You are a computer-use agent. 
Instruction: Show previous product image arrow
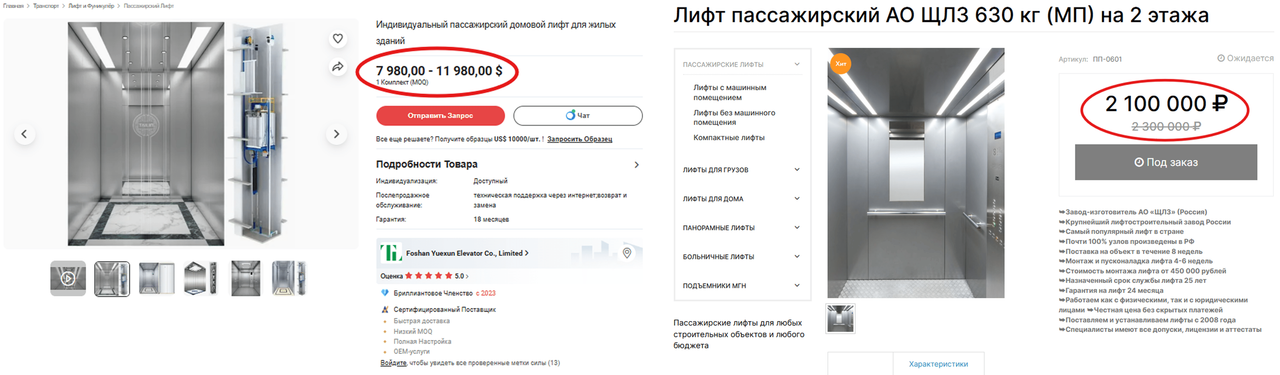coord(26,134)
